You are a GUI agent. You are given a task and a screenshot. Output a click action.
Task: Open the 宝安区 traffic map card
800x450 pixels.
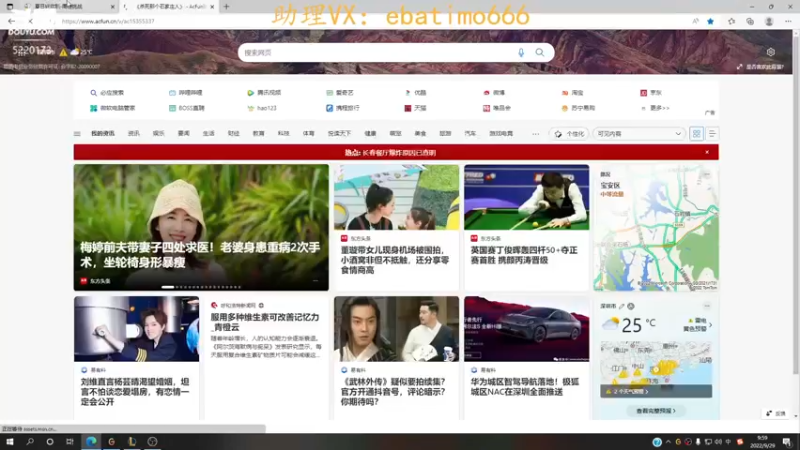point(656,228)
